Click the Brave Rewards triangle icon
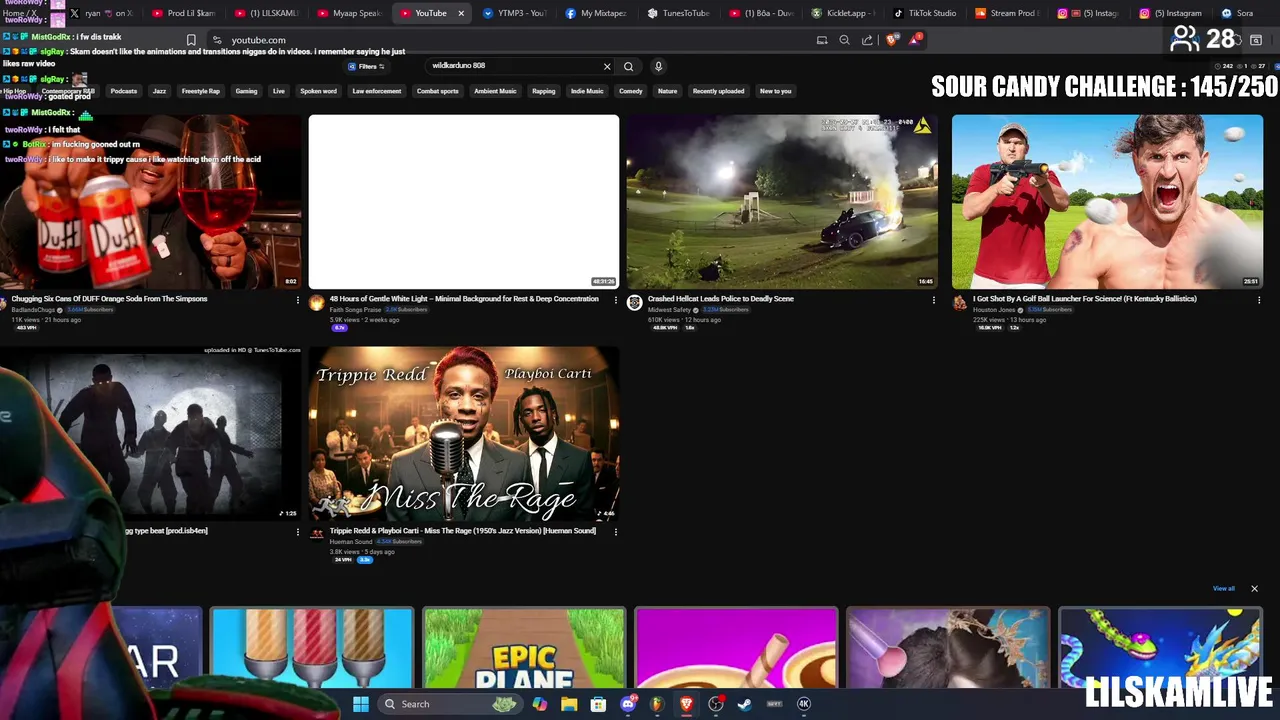The width and height of the screenshot is (1280, 720). pos(914,40)
